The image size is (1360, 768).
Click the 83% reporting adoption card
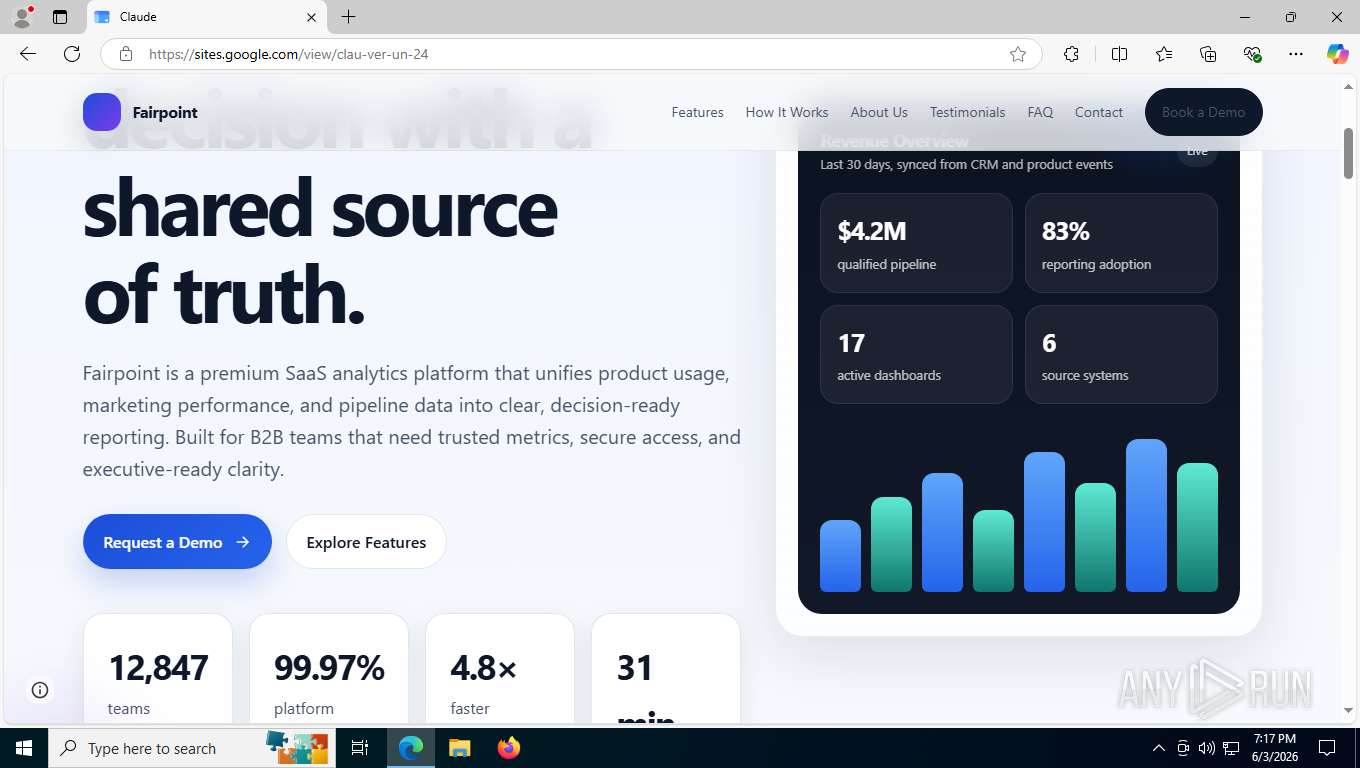coord(1121,243)
